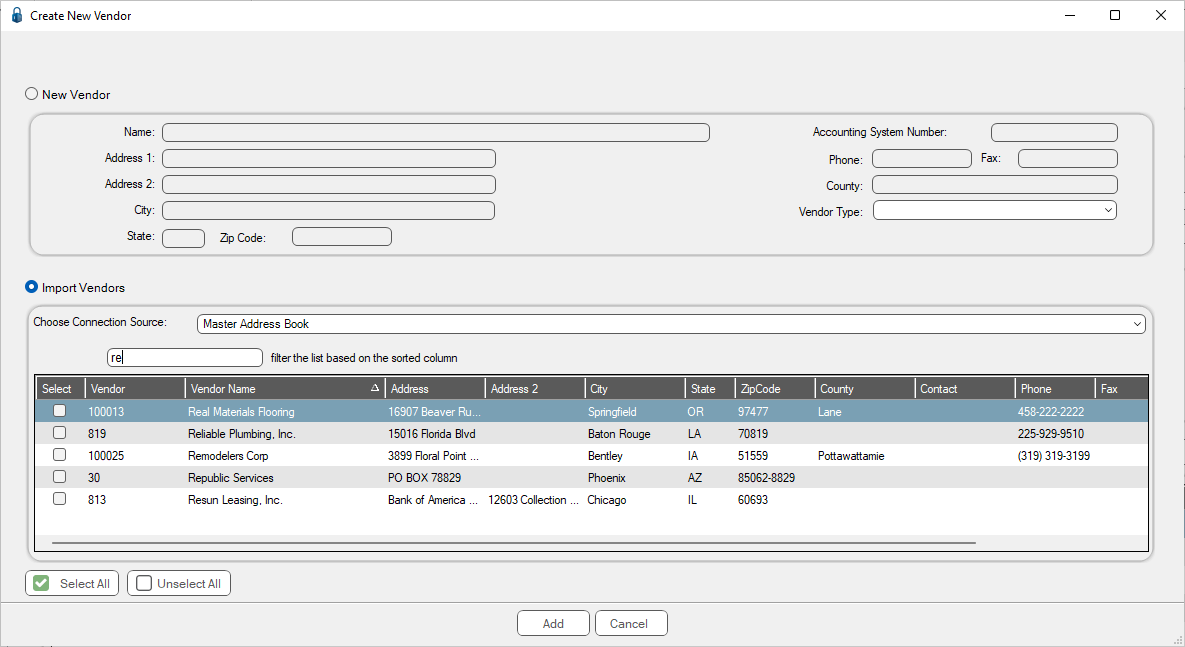Click the filter box containing 're'
The image size is (1185, 647).
point(185,358)
